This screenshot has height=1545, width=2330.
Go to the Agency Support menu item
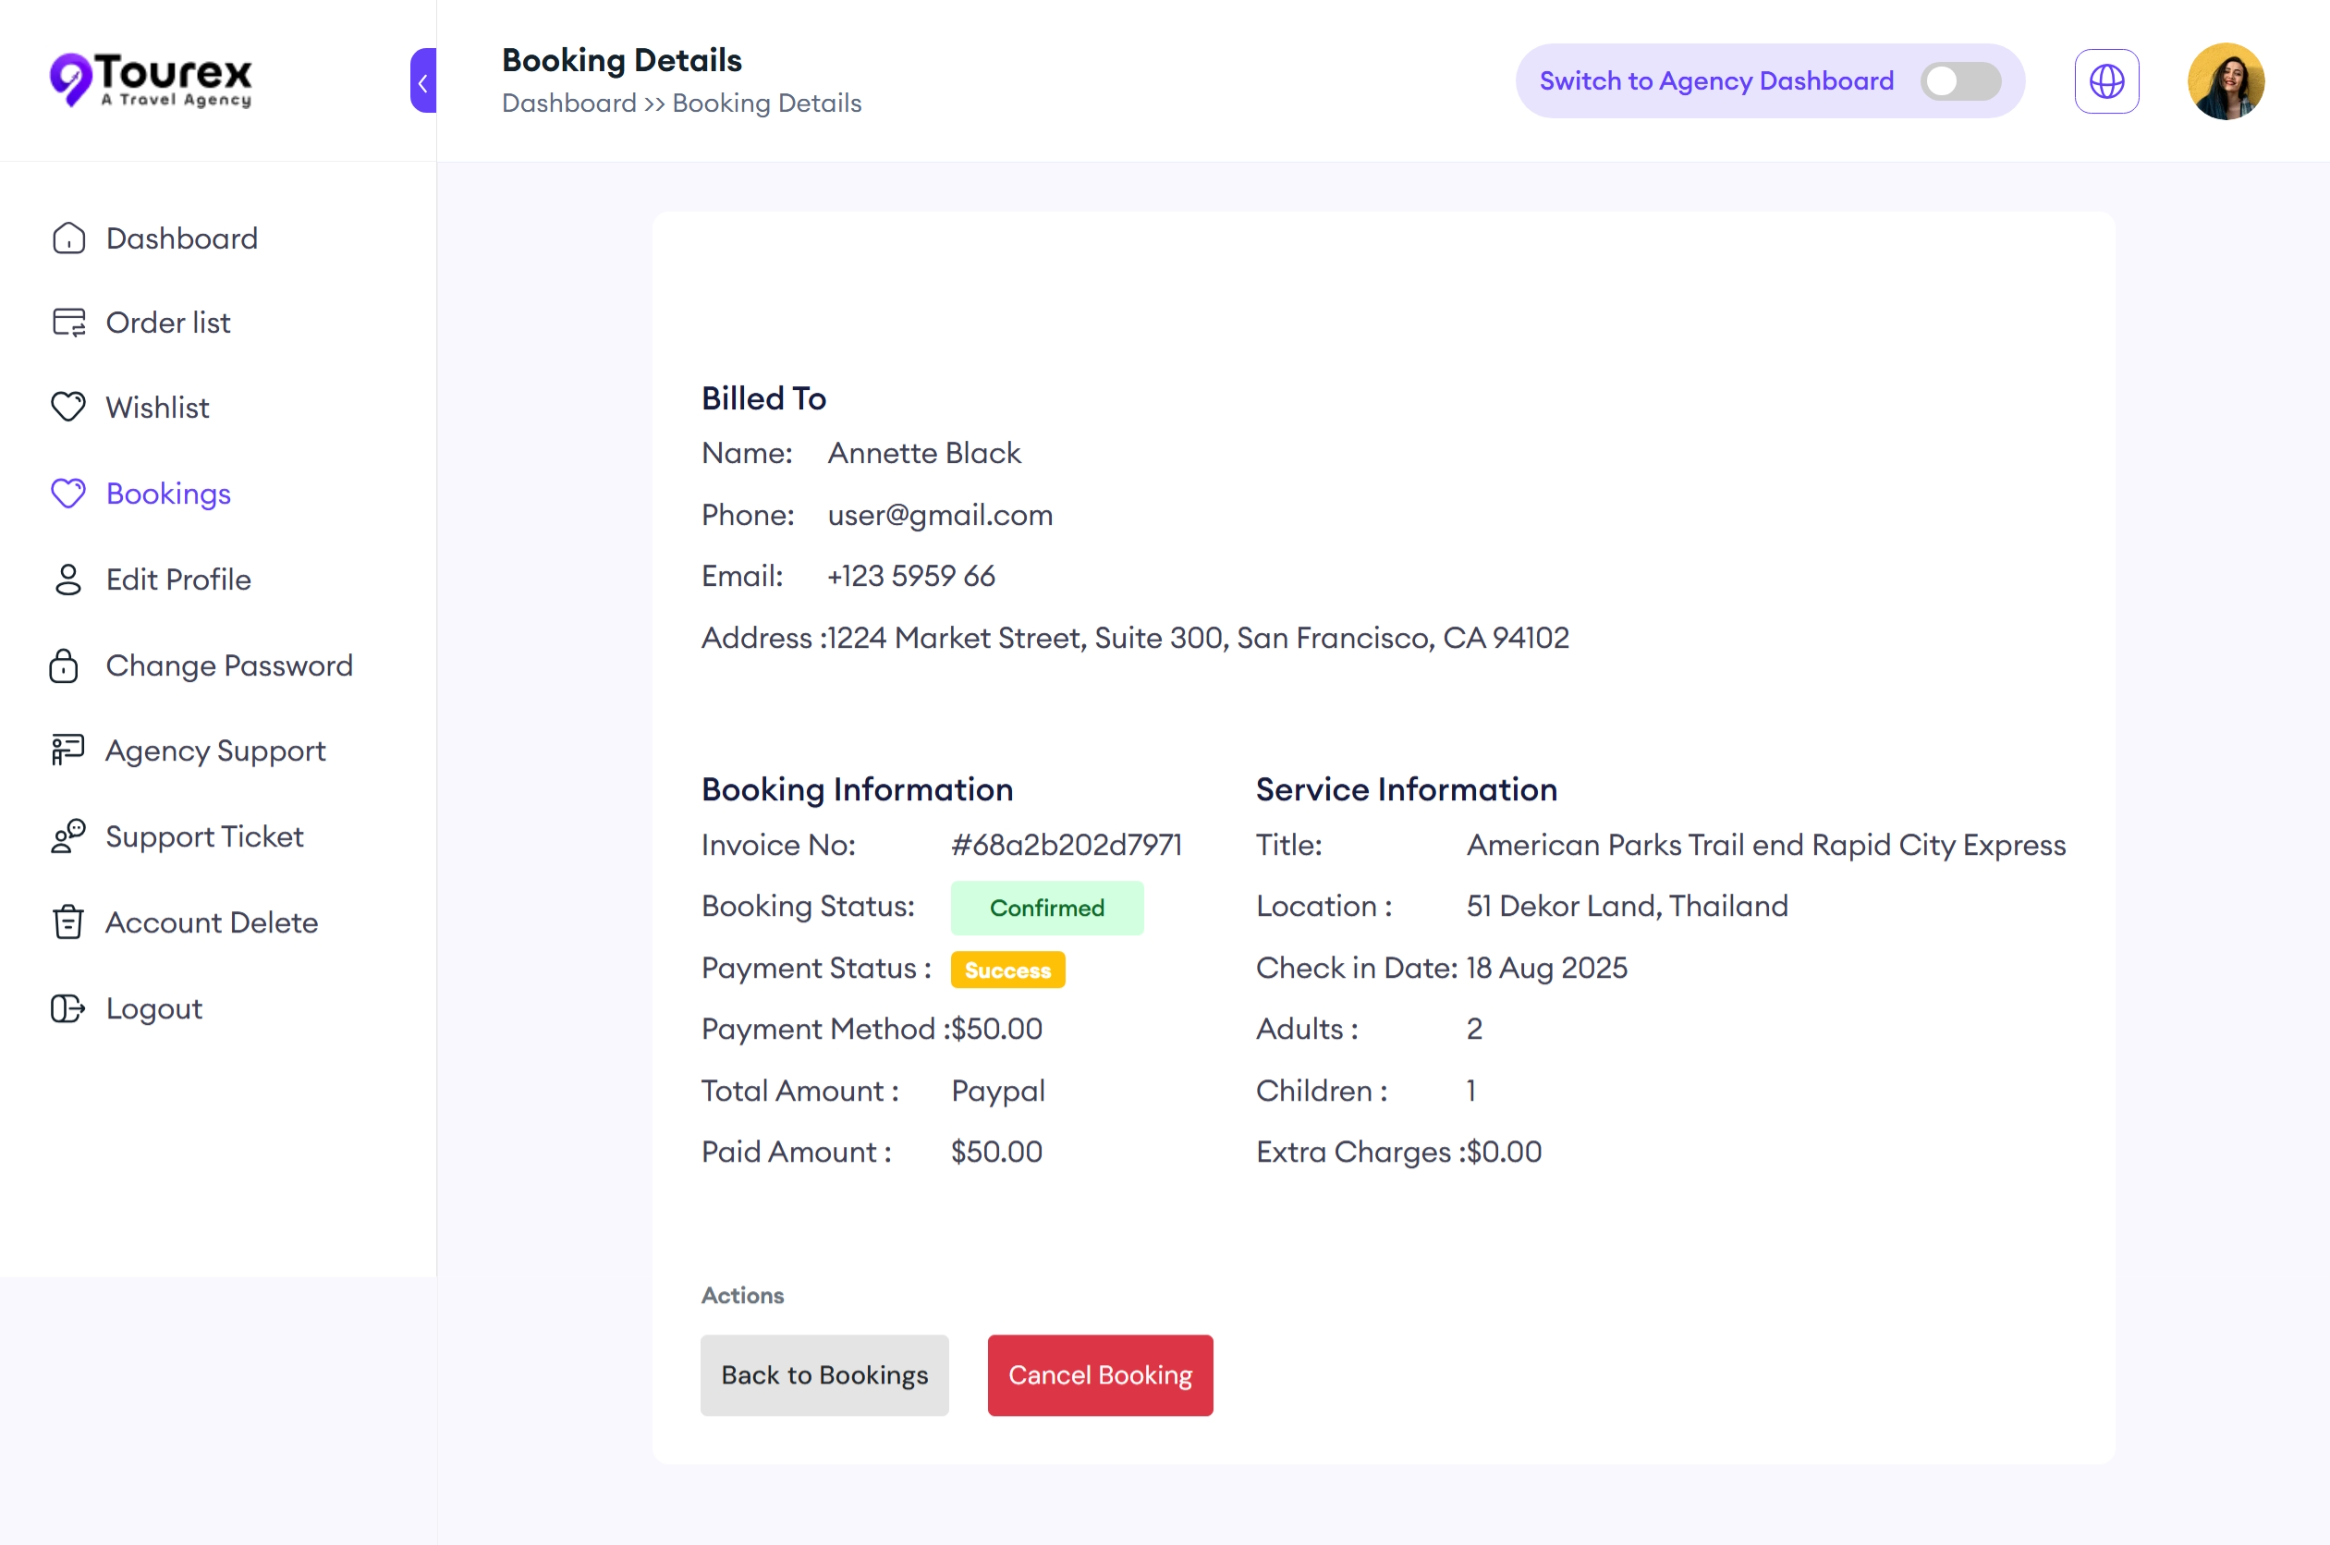pyautogui.click(x=215, y=750)
